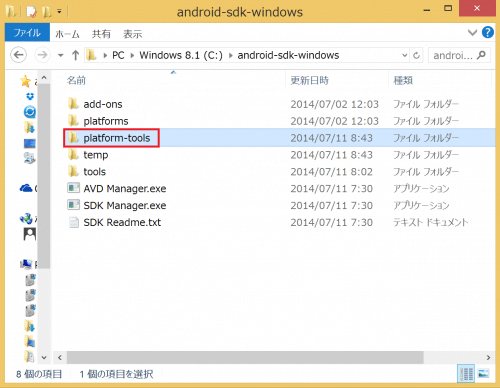The height and width of the screenshot is (388, 500).
Task: Select the SDK Manager.exe application icon
Action: click(x=73, y=205)
